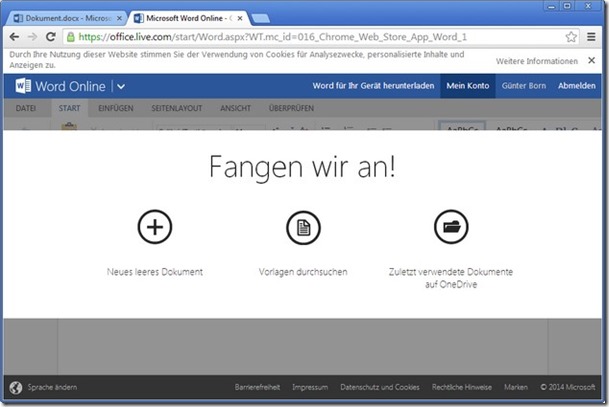
Task: Click Sprache ändern in the footer
Action: (52, 387)
